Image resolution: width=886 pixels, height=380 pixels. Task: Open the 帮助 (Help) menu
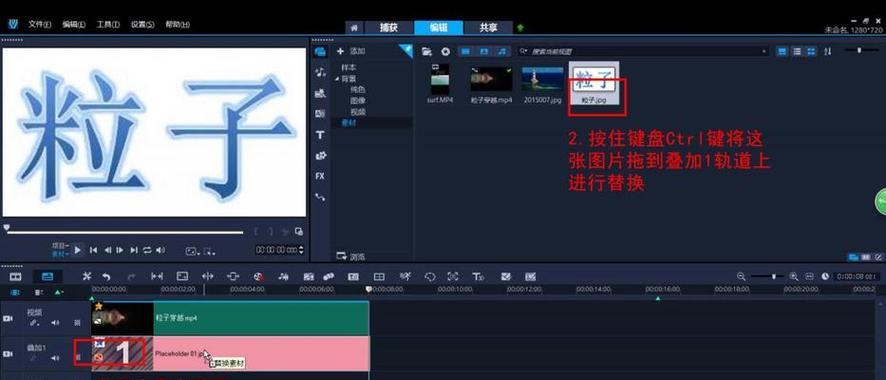pos(177,25)
